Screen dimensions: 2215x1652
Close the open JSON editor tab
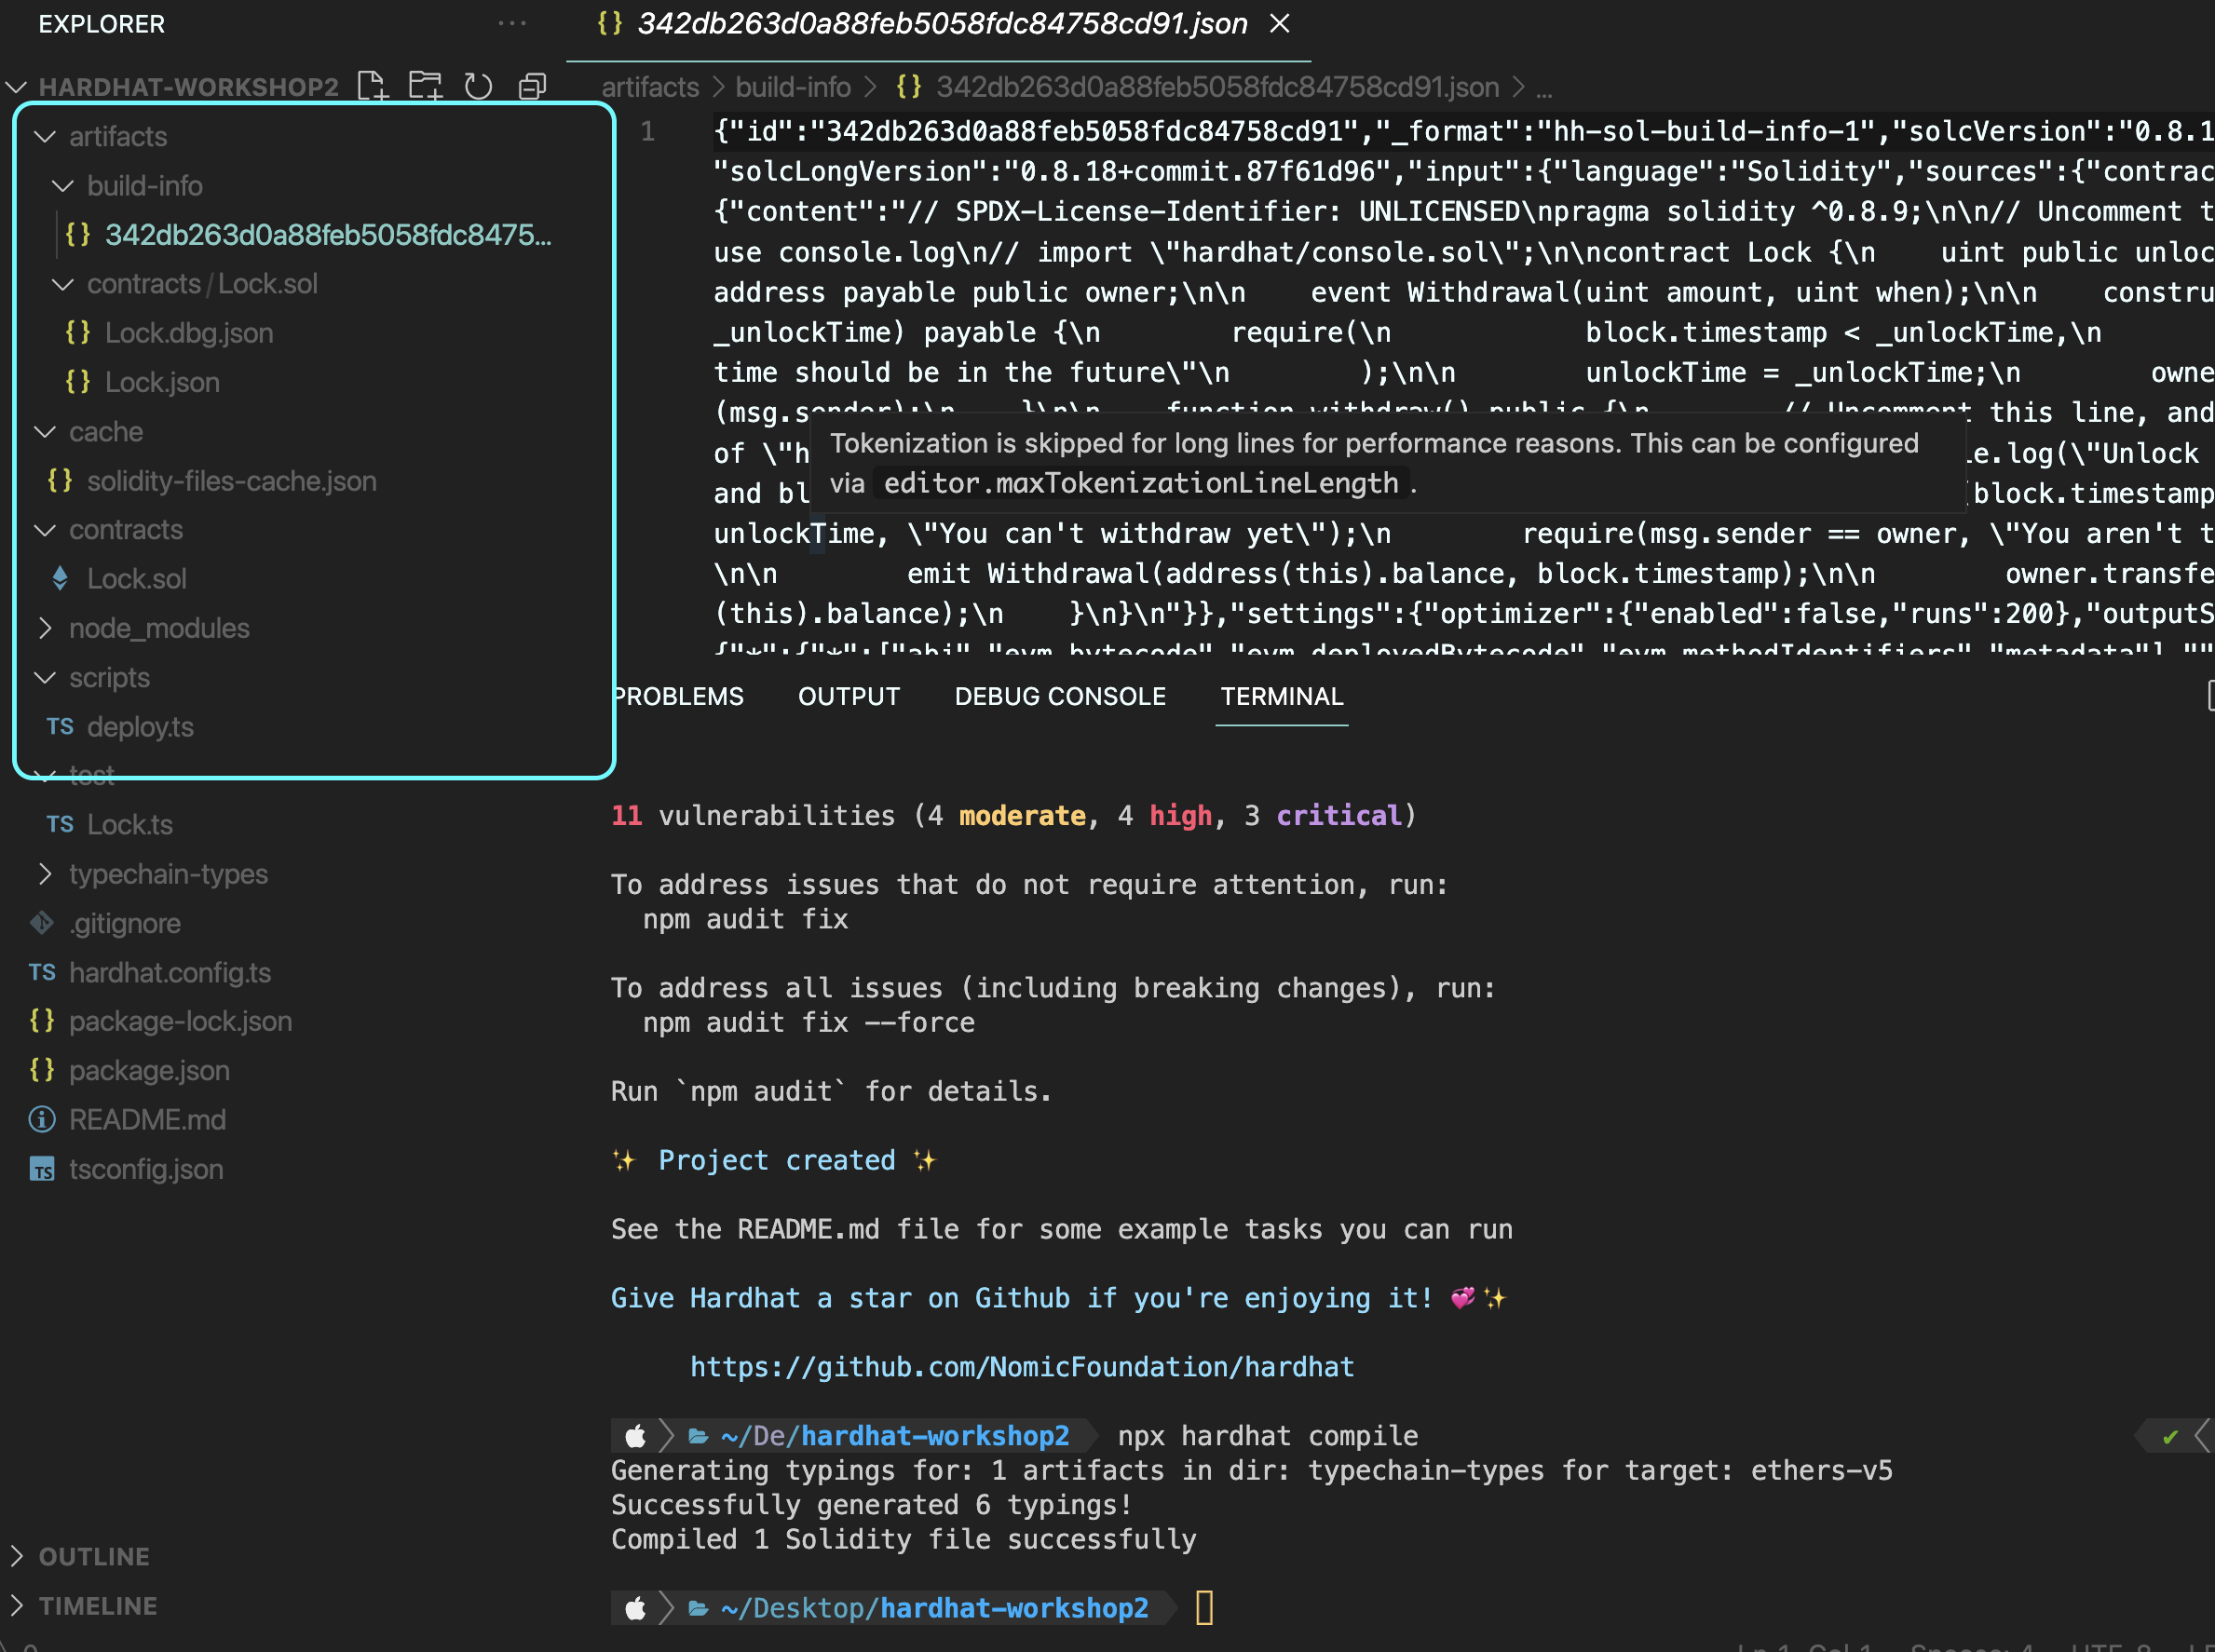point(1279,23)
